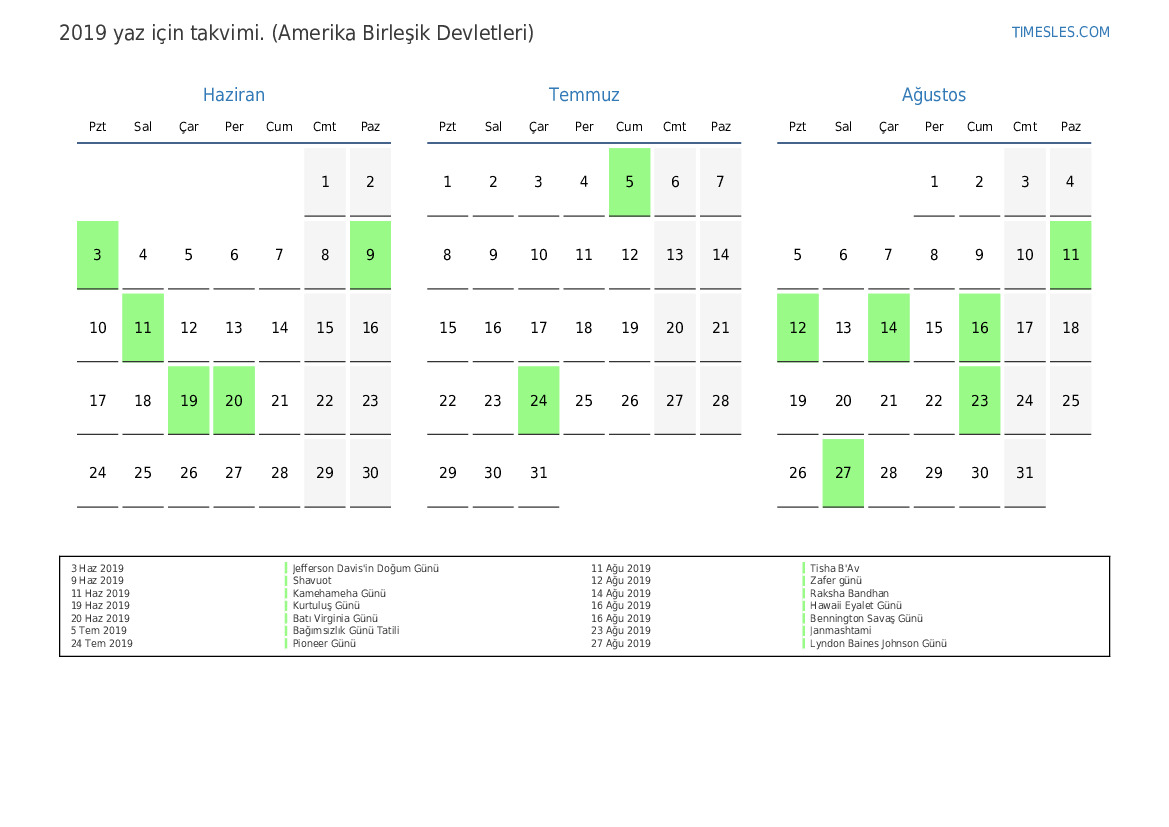
Task: Select 'Raksha Bandhan' holiday in legend
Action: 849,594
